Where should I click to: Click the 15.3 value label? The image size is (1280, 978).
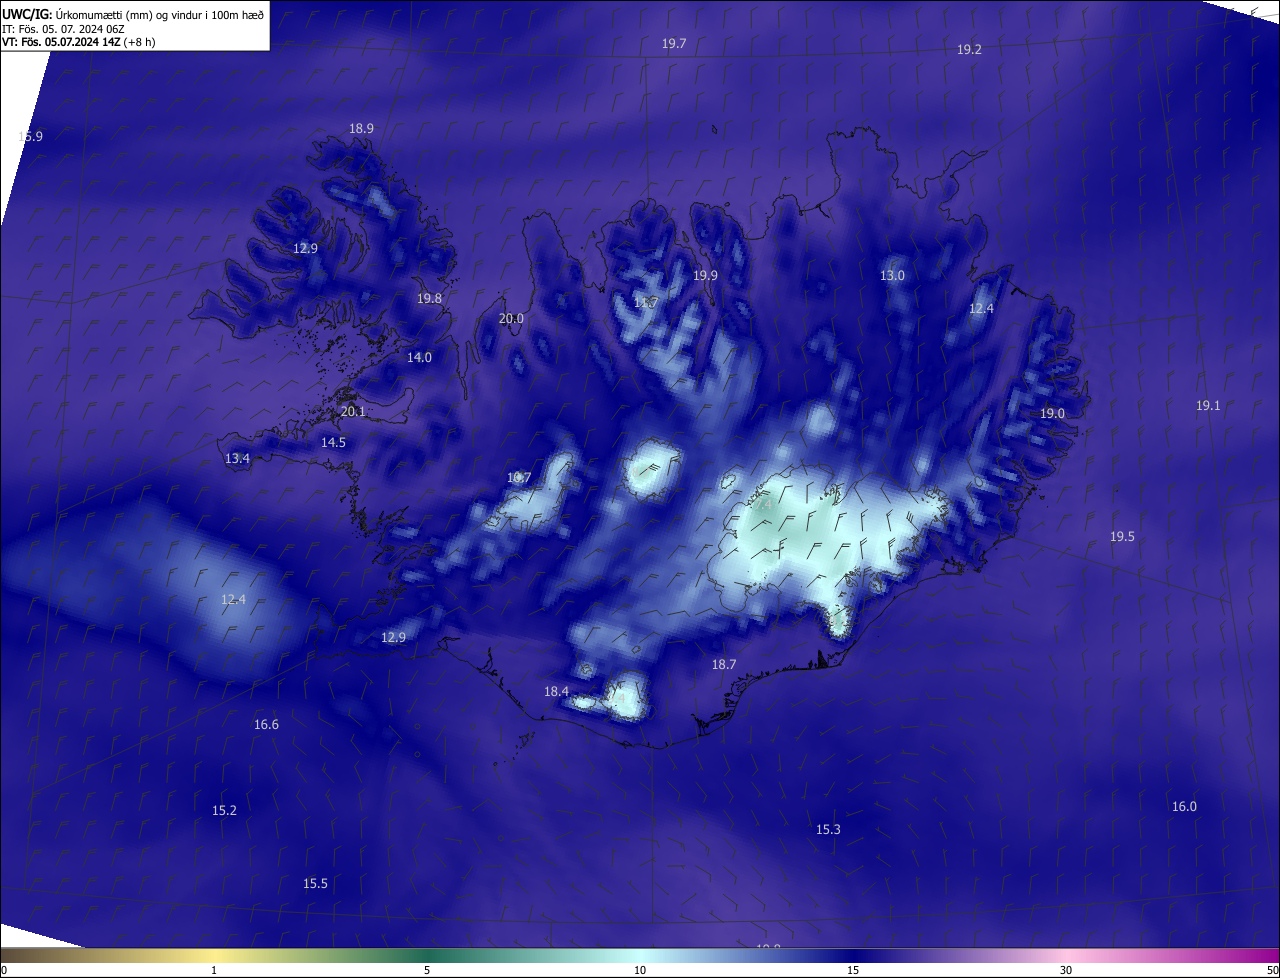tap(828, 830)
